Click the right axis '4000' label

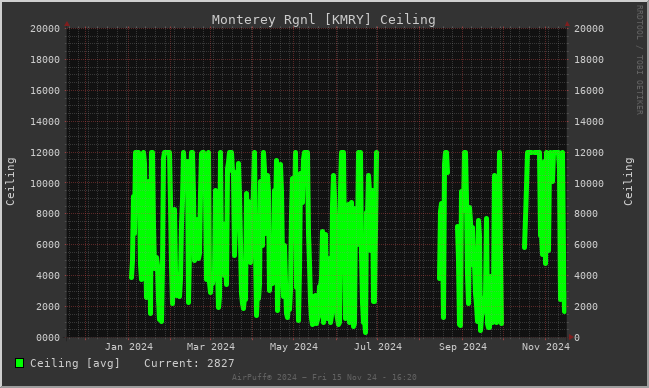pos(586,276)
